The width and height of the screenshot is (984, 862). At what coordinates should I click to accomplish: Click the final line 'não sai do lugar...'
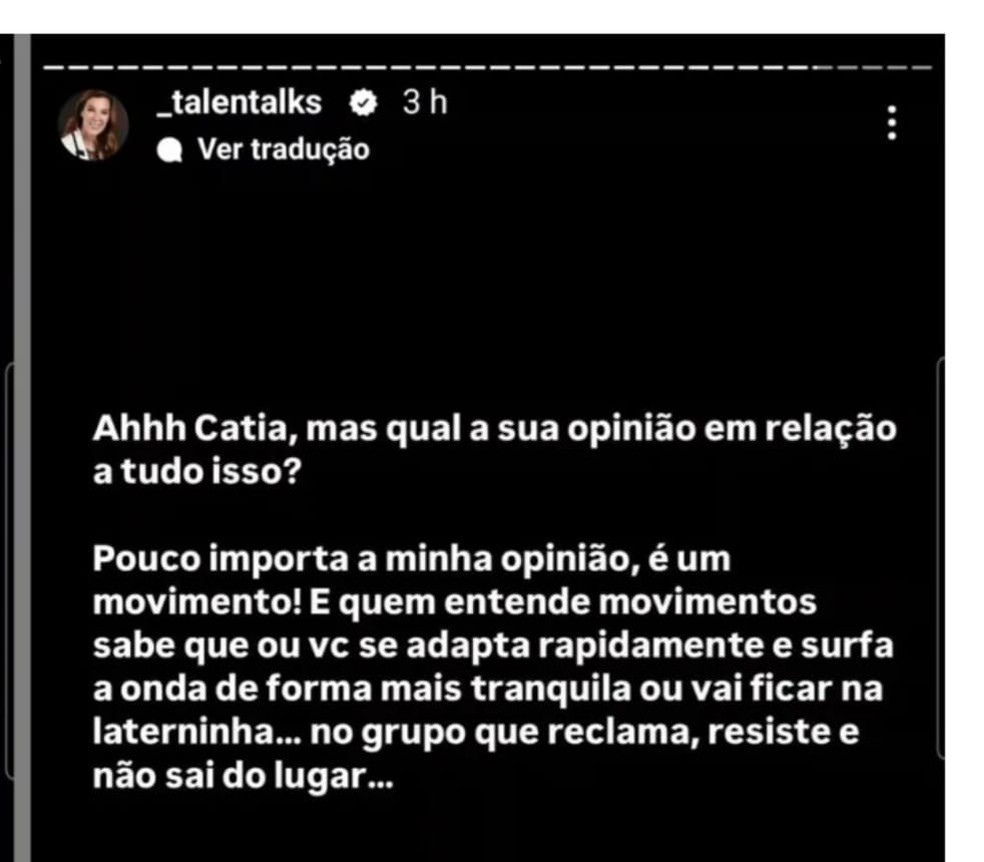tap(243, 777)
